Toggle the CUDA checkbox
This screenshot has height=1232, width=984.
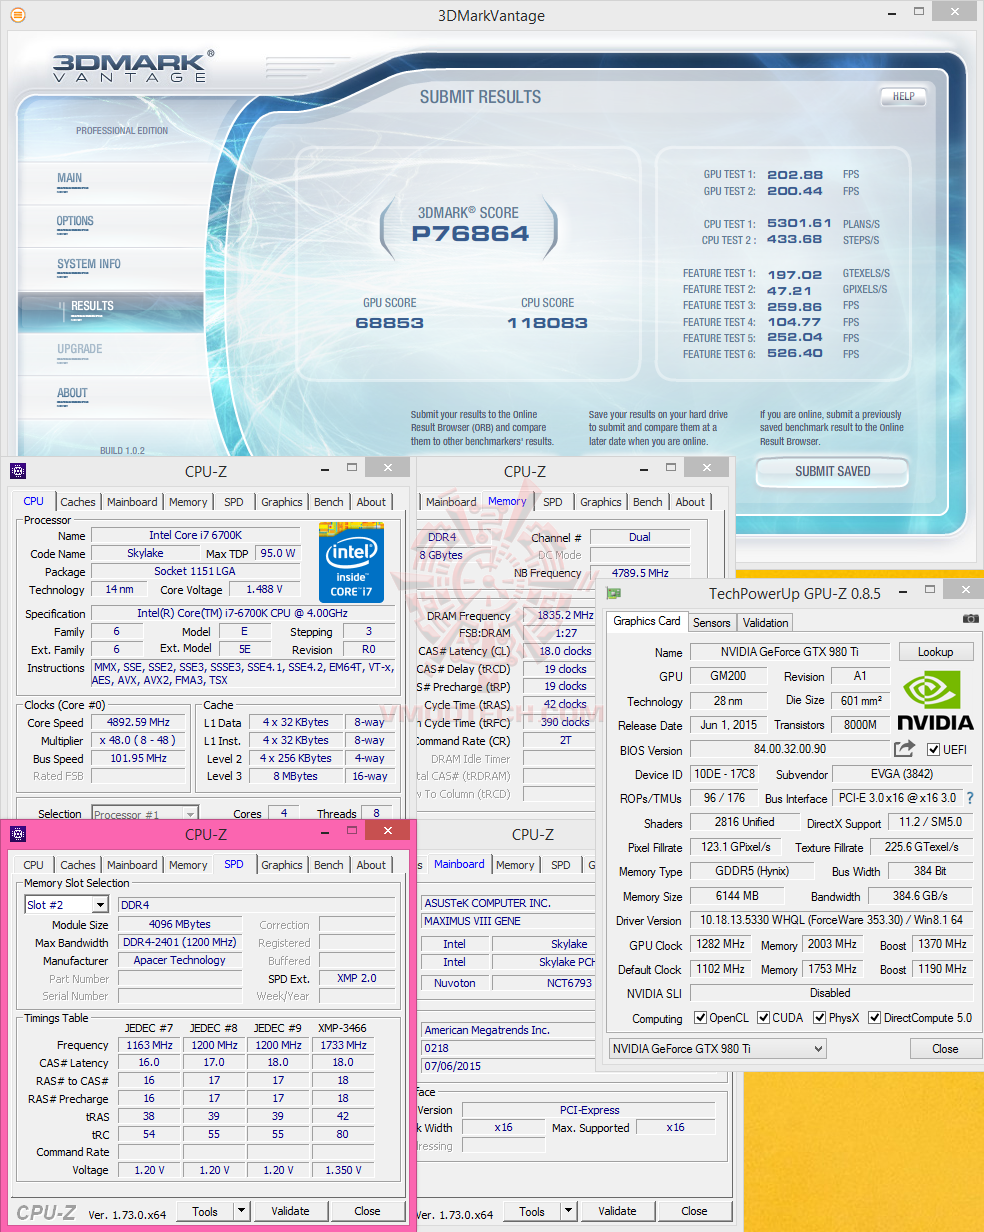point(764,1018)
